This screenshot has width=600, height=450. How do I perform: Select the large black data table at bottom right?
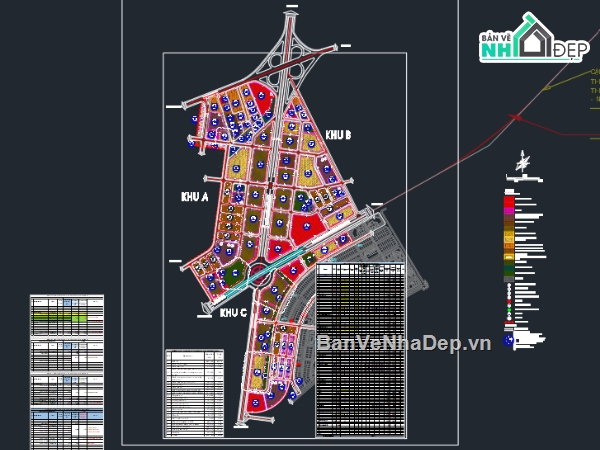(360, 350)
